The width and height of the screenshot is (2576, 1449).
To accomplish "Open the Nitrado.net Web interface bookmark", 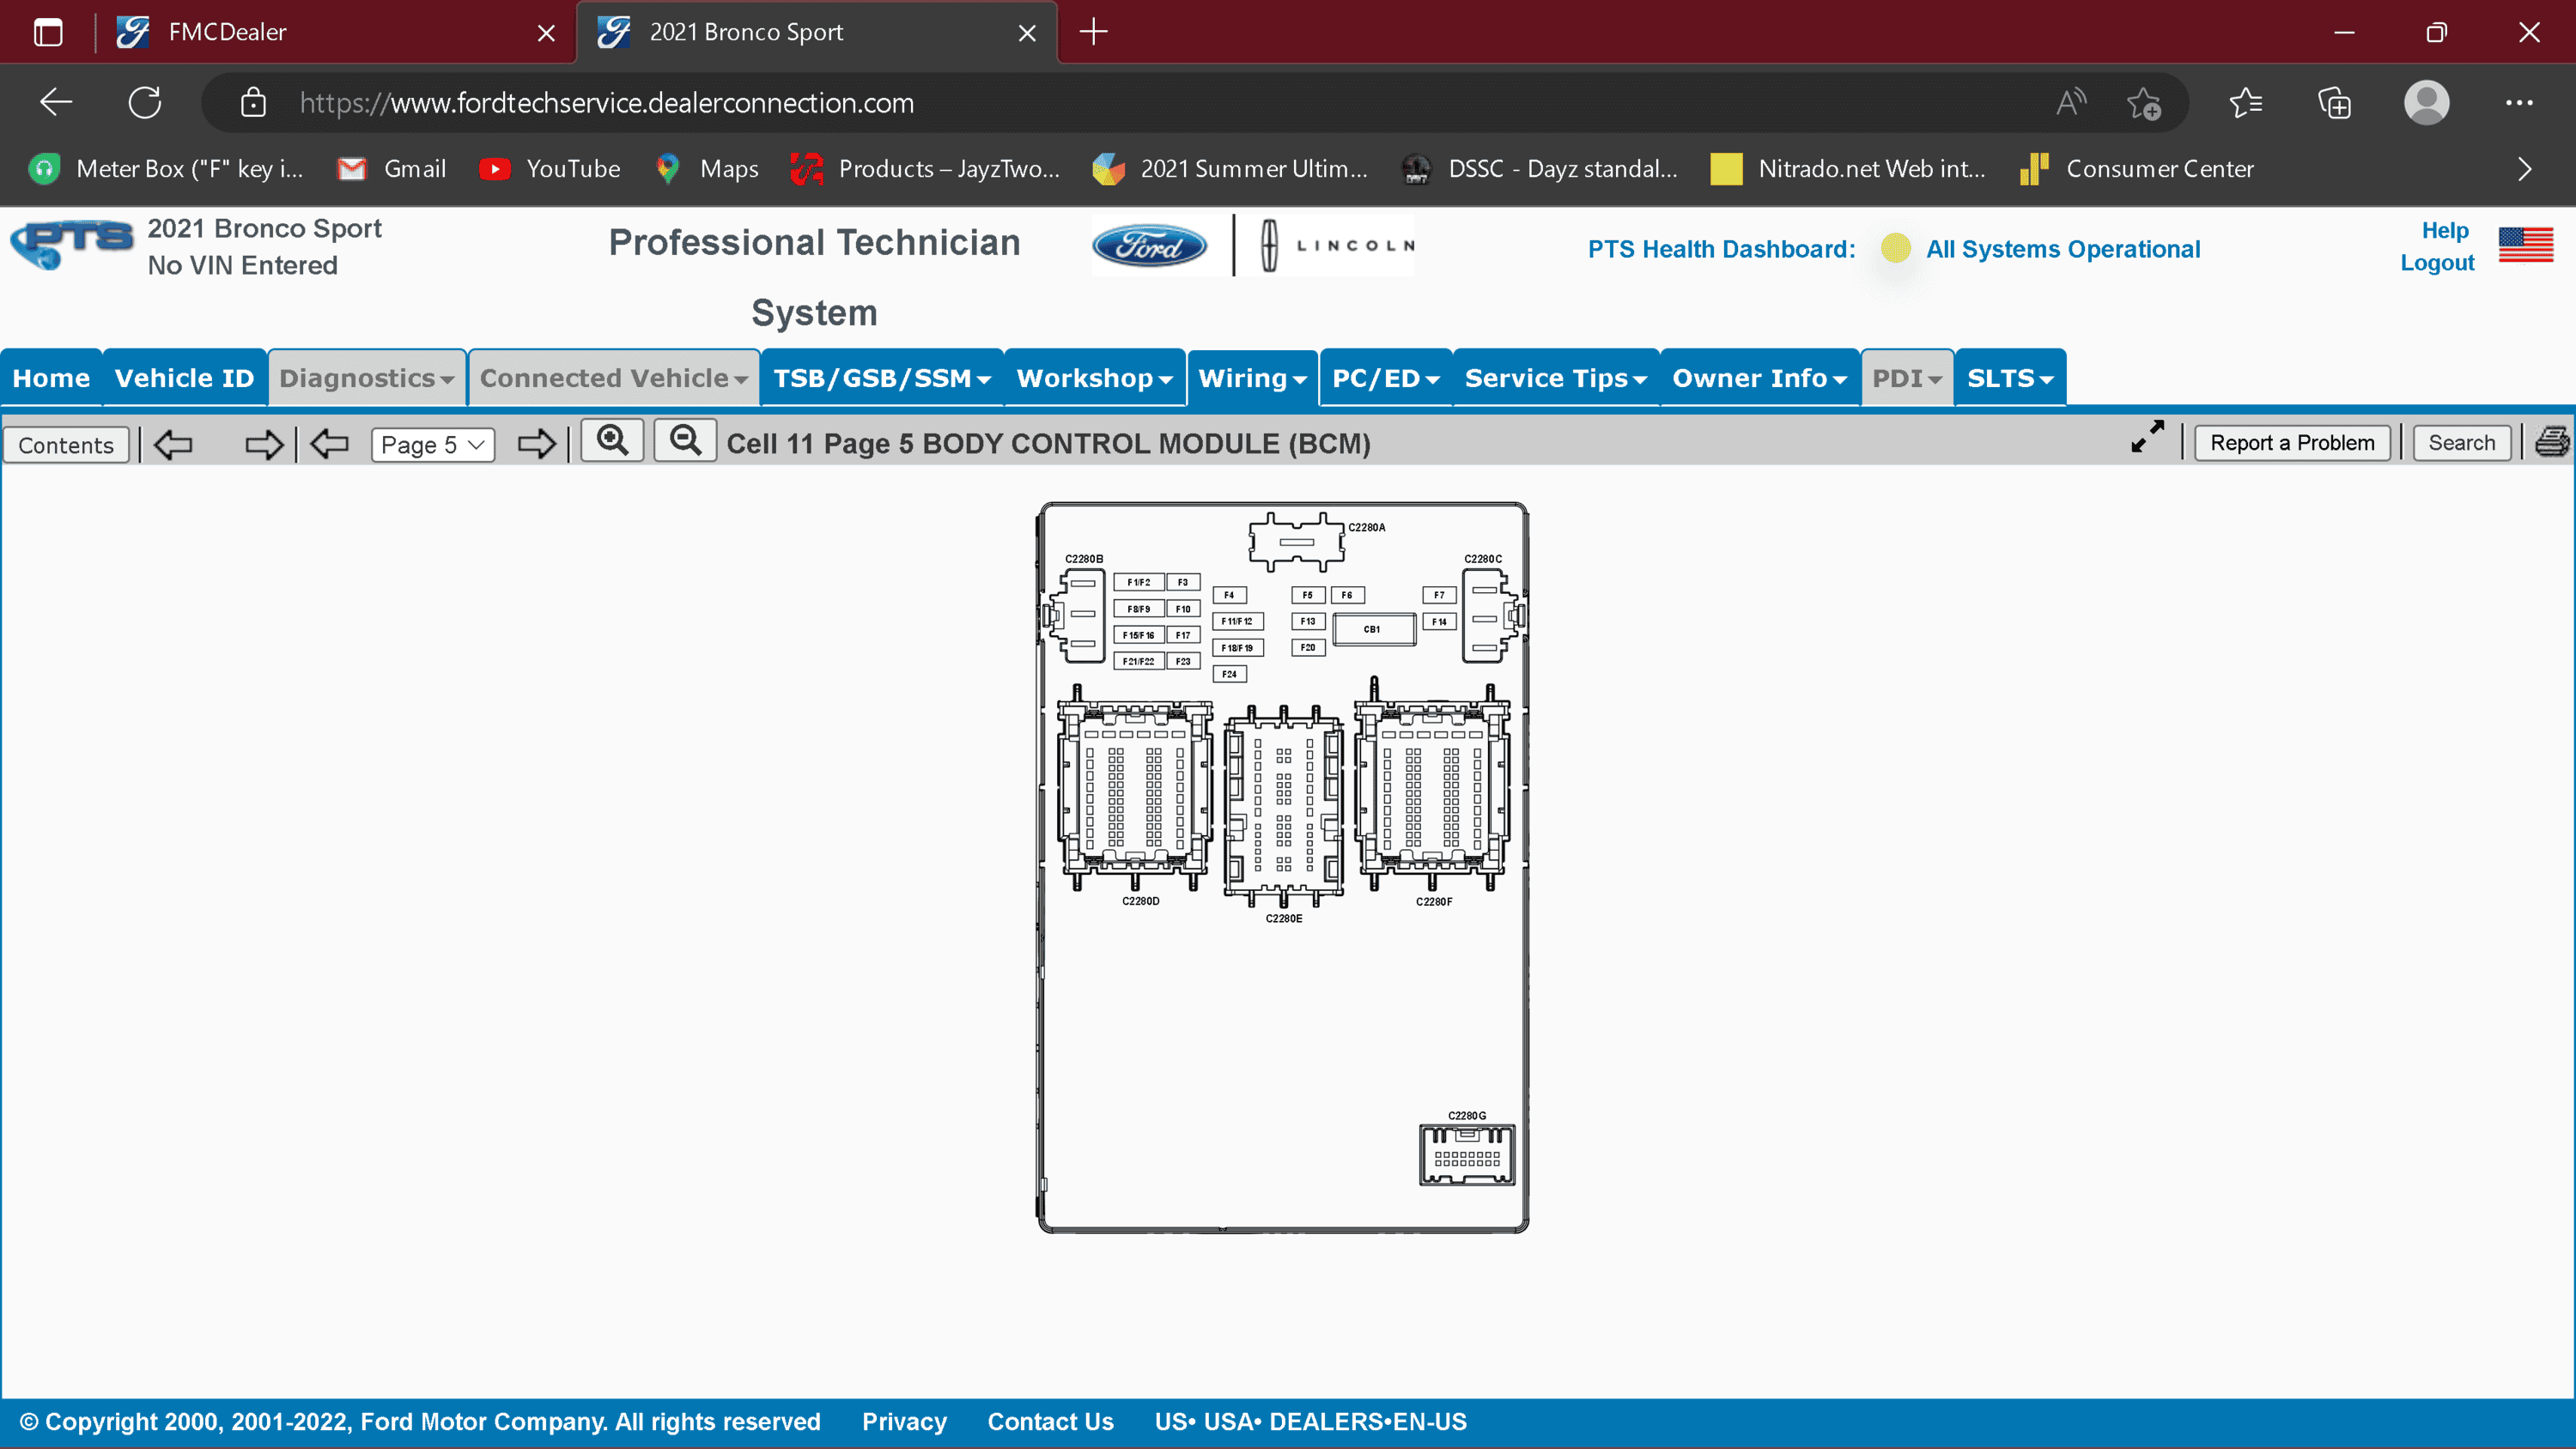I will pyautogui.click(x=1848, y=169).
